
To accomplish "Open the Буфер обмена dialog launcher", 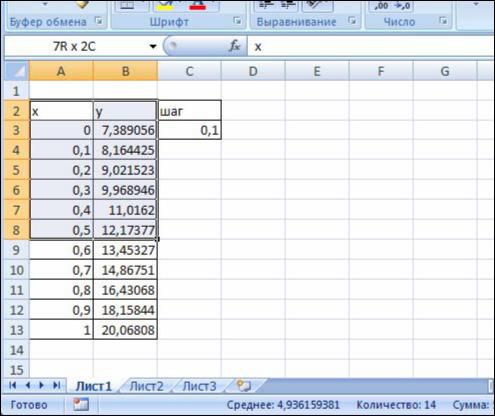I will (99, 21).
